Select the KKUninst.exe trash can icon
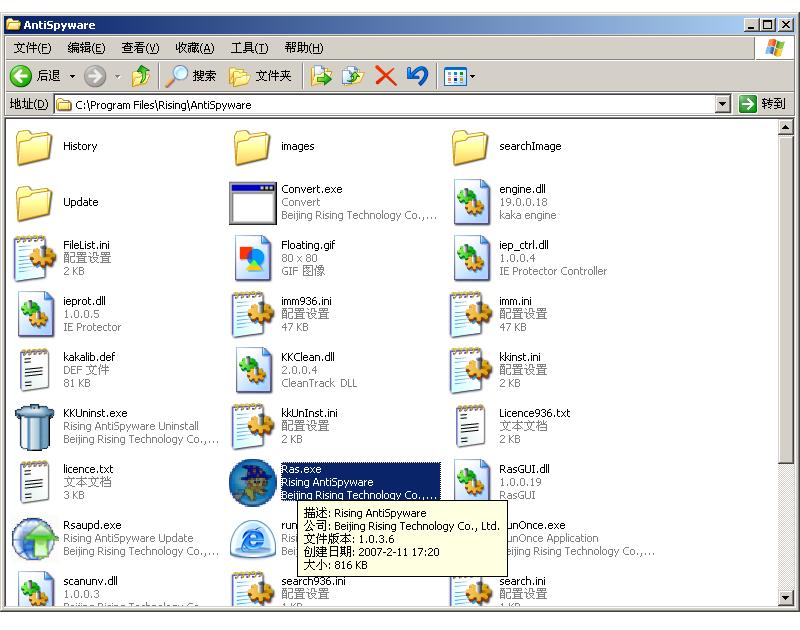 [x=34, y=427]
